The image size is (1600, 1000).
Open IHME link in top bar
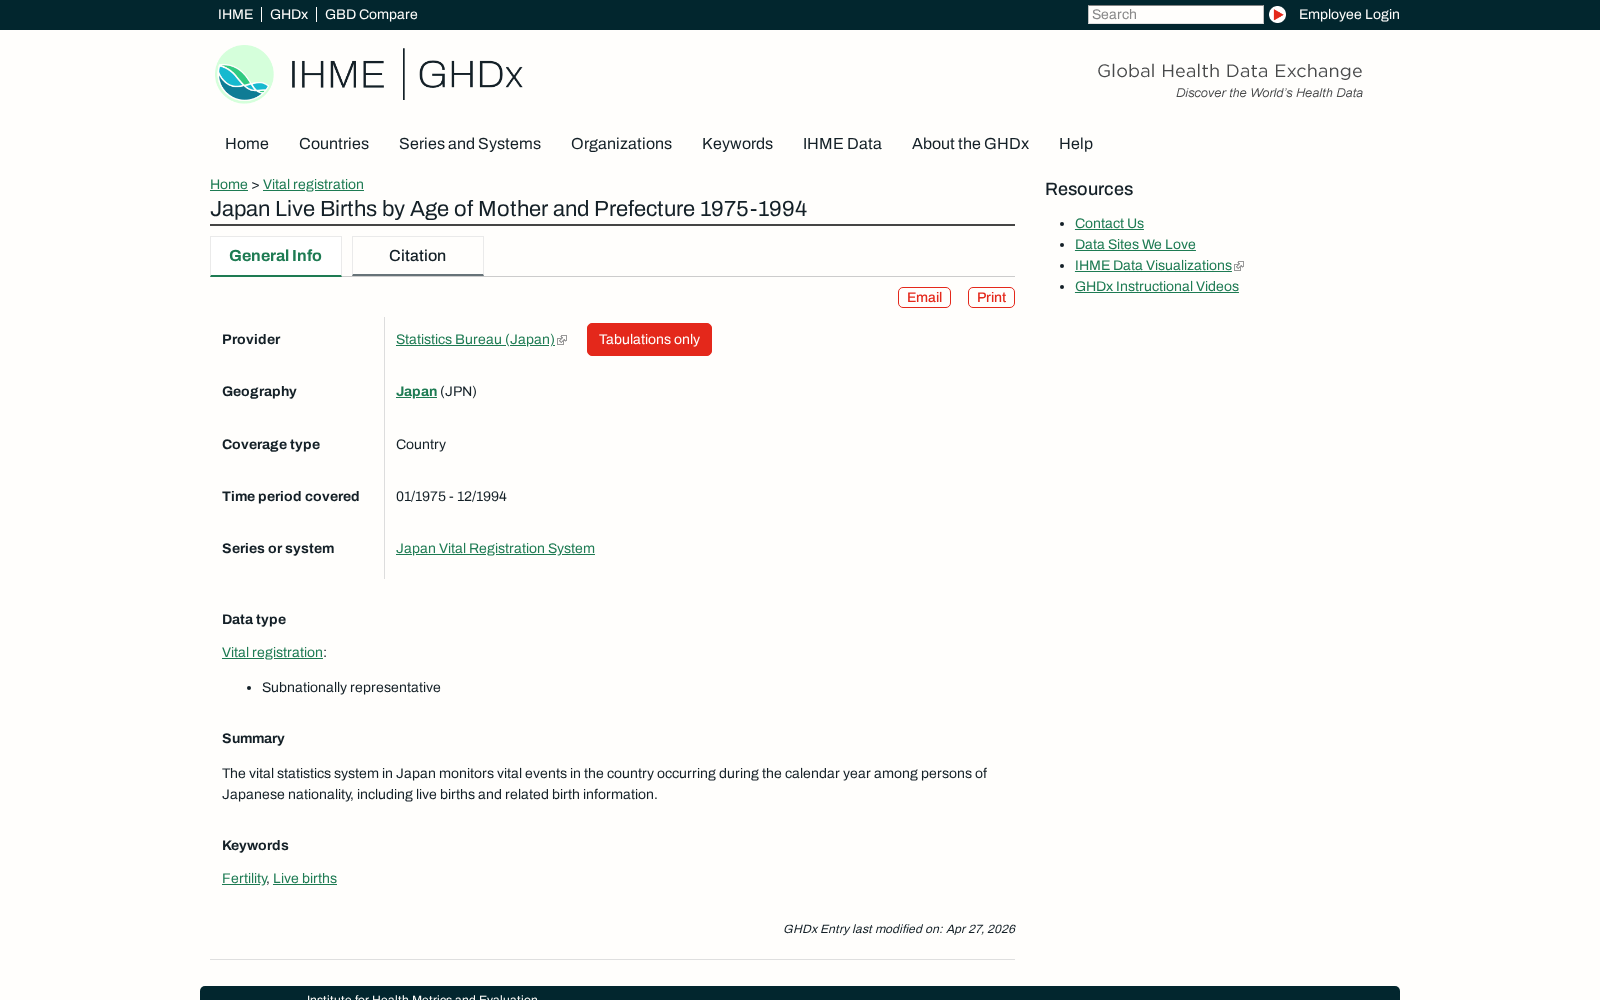click(235, 14)
